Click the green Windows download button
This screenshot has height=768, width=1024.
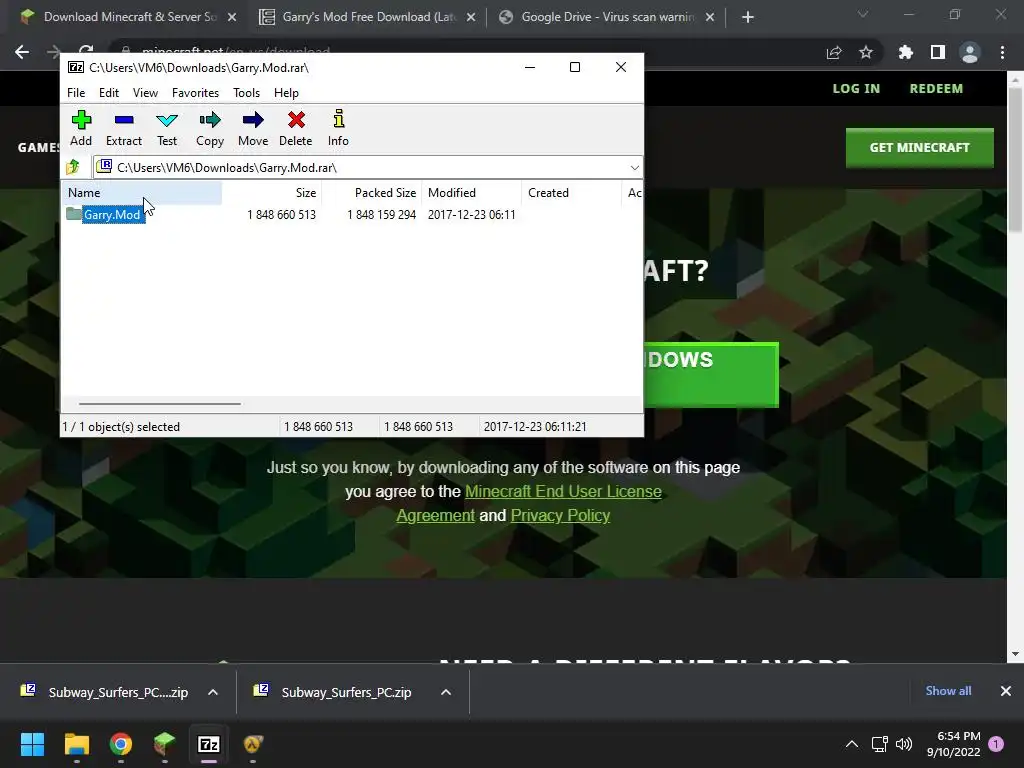click(711, 374)
